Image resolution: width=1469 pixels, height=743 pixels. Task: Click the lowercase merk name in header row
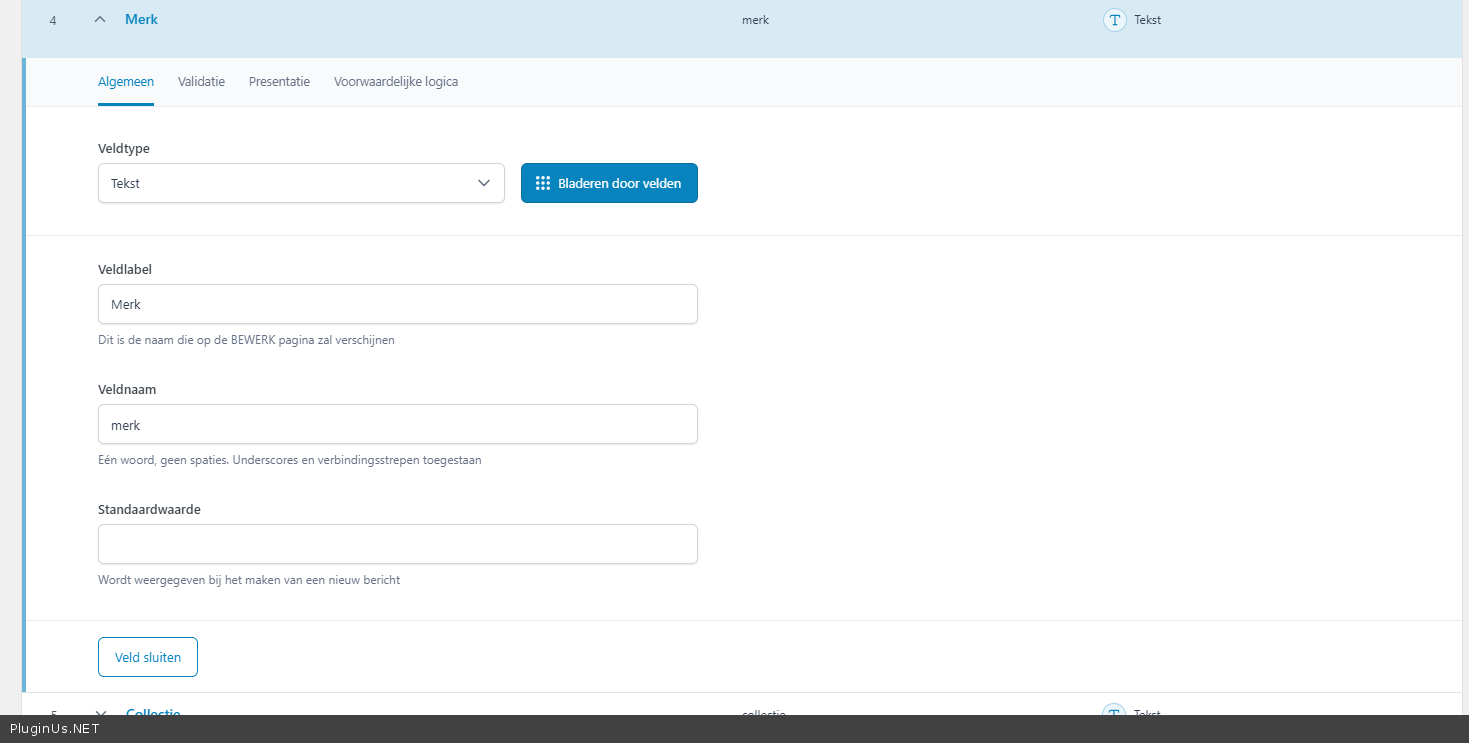pos(755,20)
